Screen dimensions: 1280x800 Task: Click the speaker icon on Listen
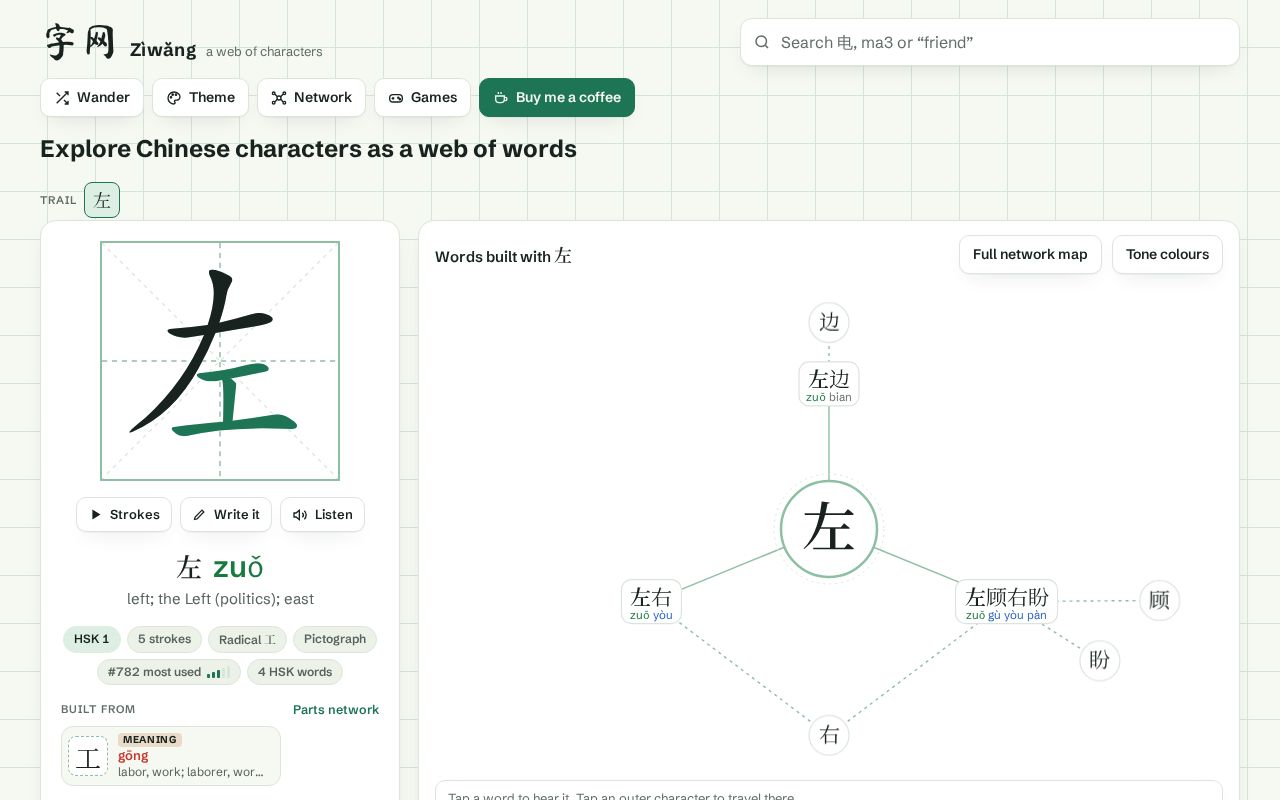(x=300, y=515)
